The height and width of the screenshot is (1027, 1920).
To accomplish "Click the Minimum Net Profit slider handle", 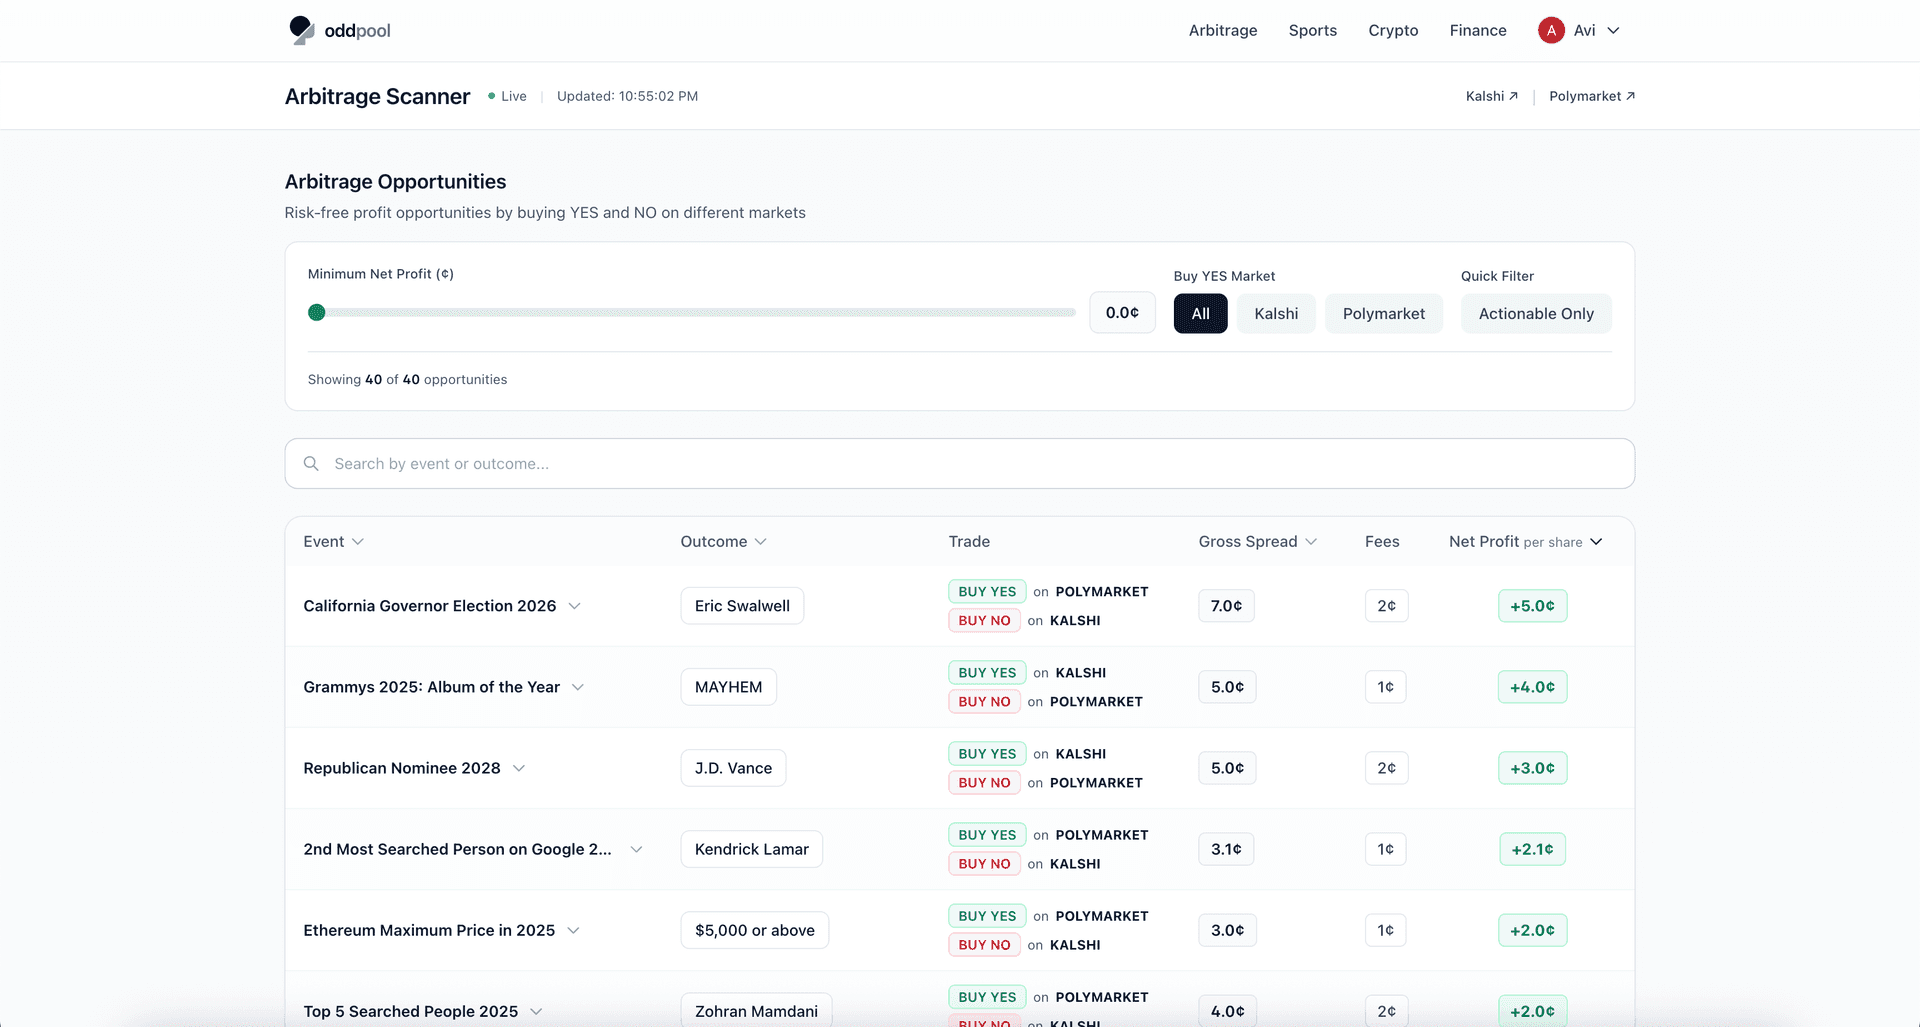I will 317,312.
